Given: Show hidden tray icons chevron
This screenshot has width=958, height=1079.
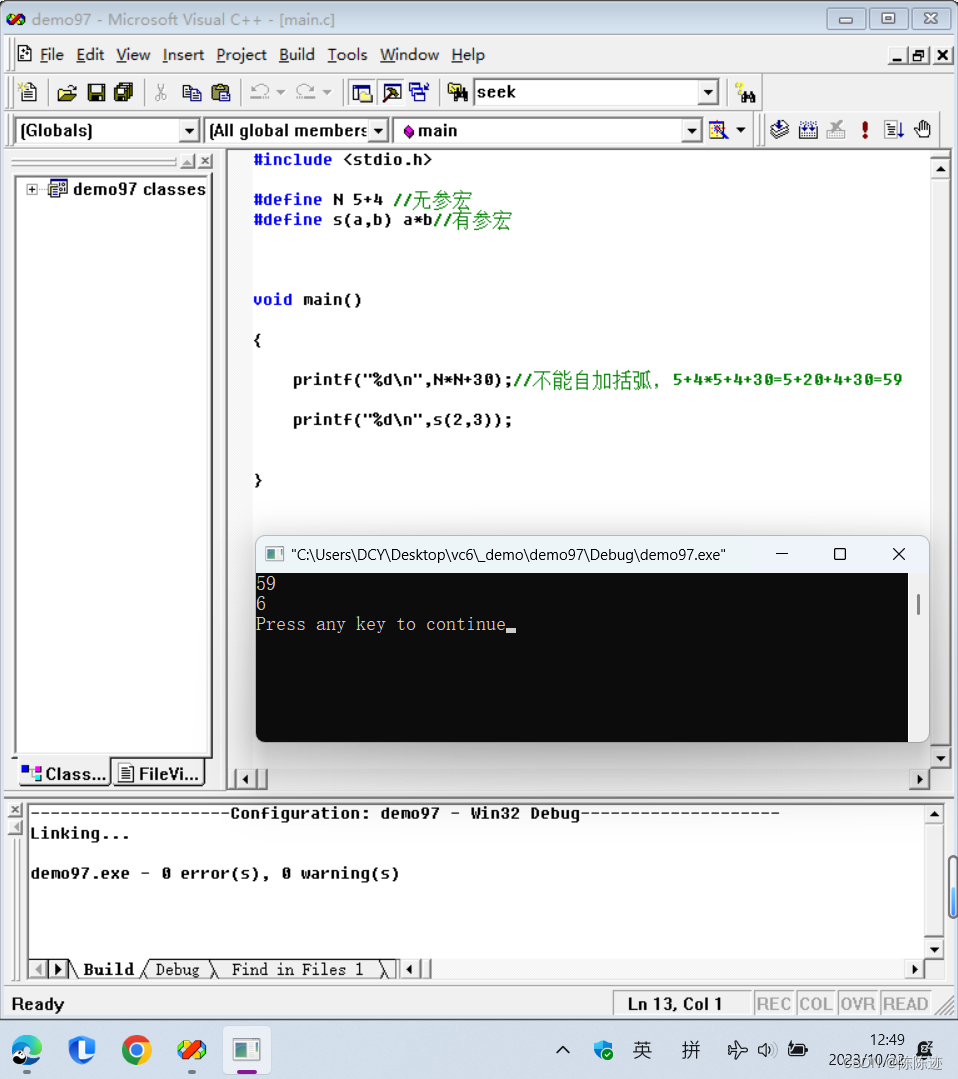Looking at the screenshot, I should pyautogui.click(x=563, y=1050).
